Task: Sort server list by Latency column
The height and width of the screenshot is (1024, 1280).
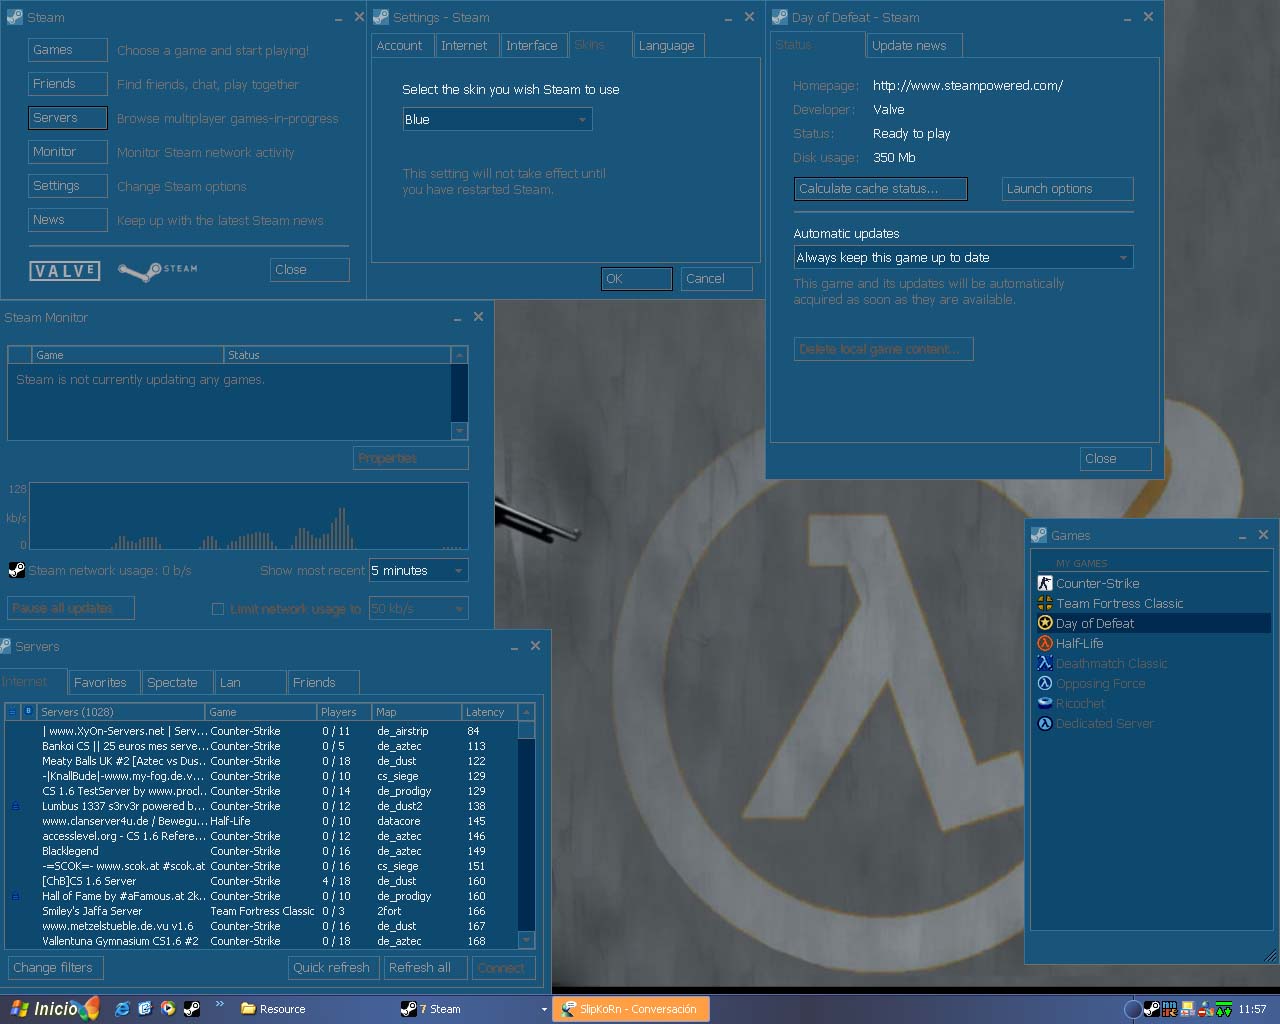Action: click(x=489, y=712)
